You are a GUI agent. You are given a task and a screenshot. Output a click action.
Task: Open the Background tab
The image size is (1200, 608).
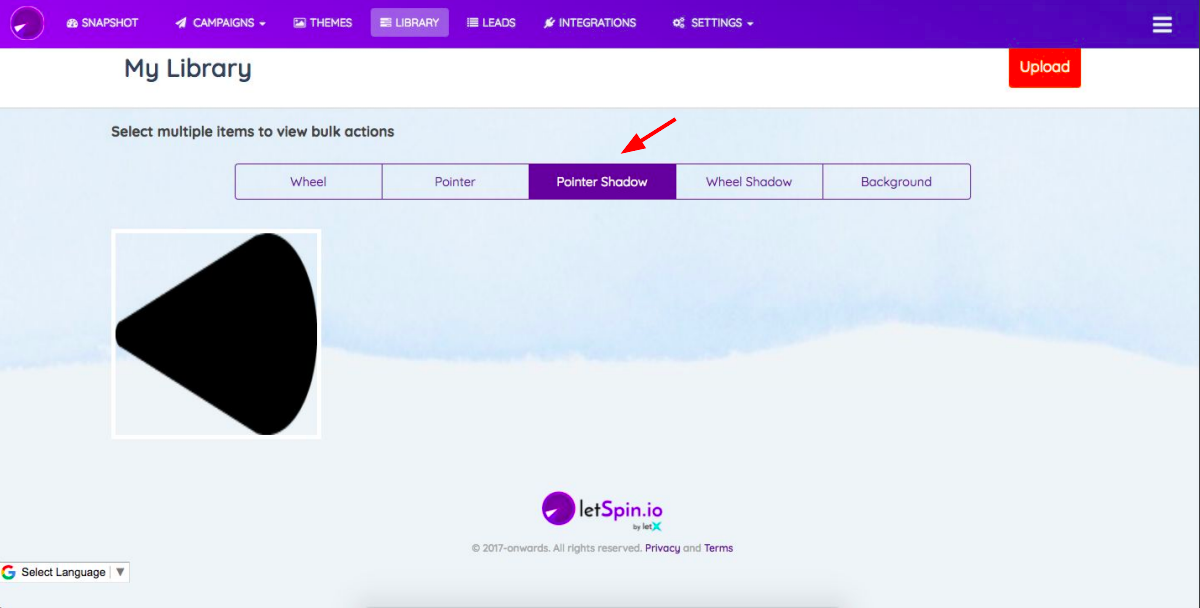(896, 182)
